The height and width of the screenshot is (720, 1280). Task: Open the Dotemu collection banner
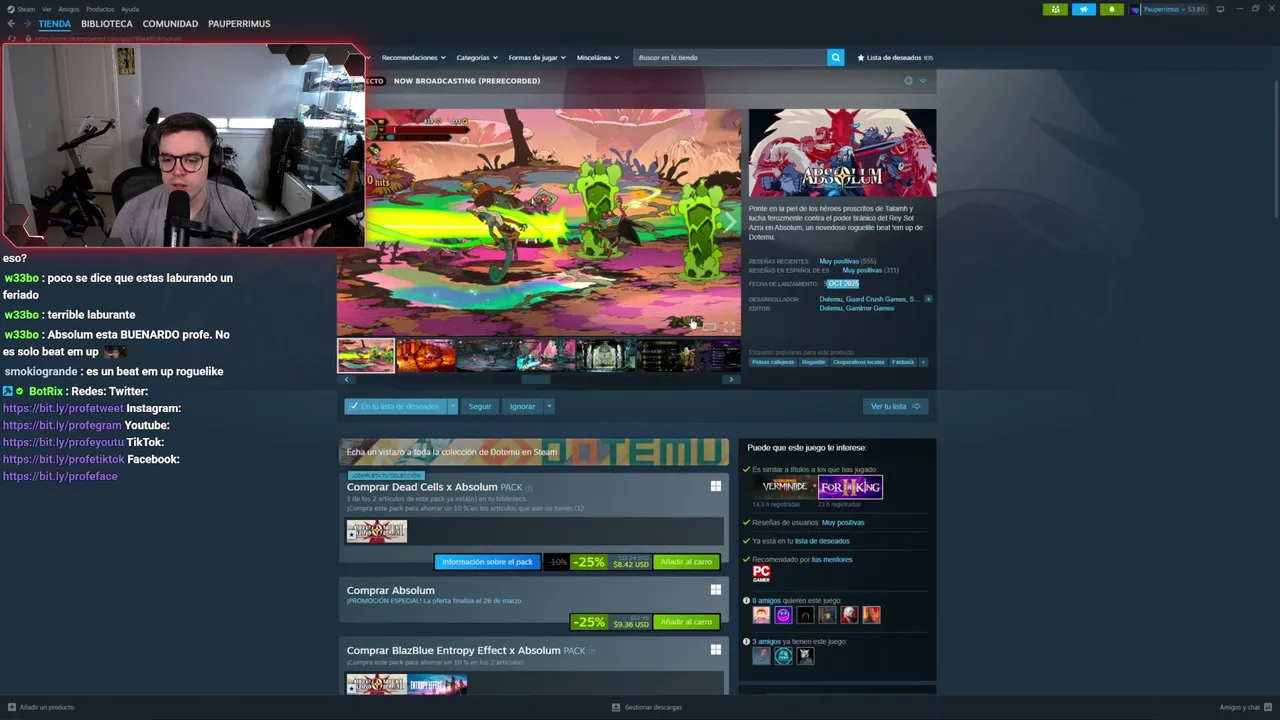pos(534,452)
